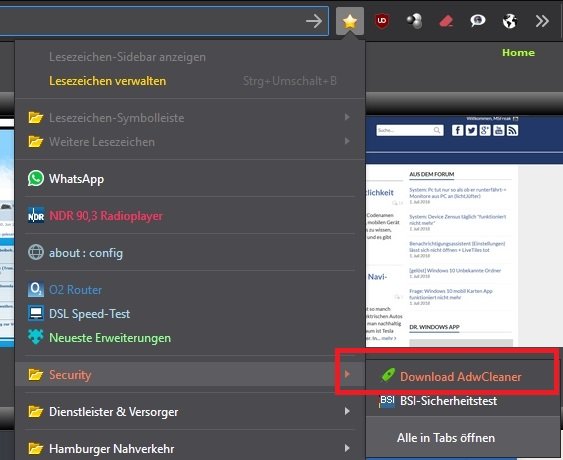Click the green Home link

[518, 53]
